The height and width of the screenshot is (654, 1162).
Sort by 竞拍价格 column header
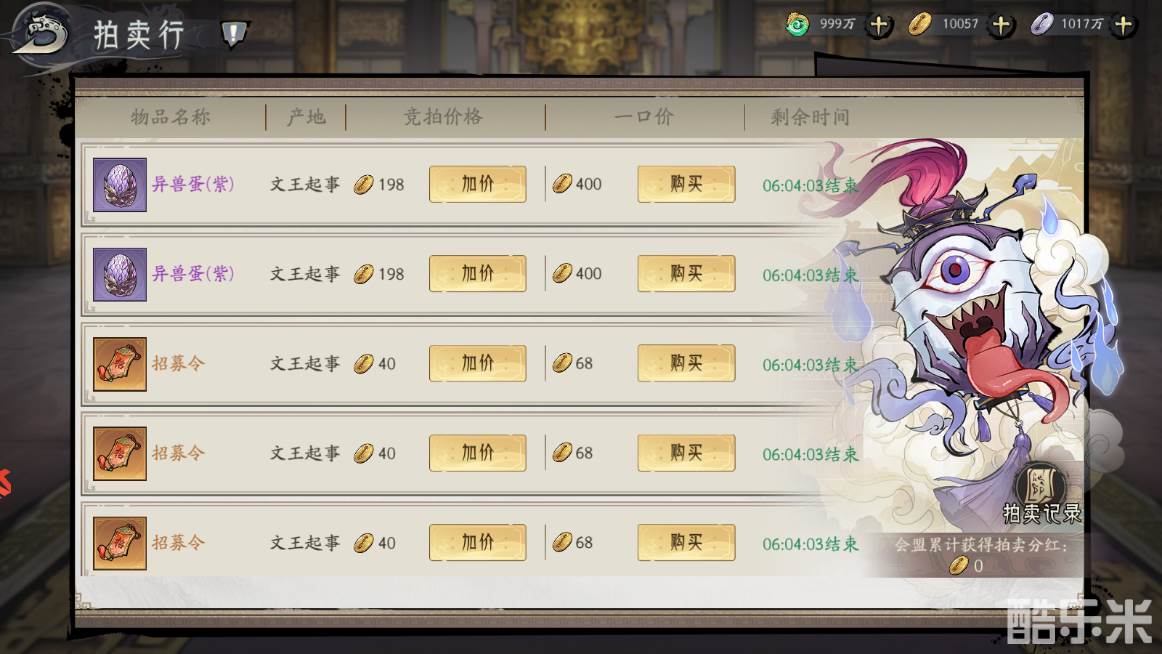click(443, 117)
